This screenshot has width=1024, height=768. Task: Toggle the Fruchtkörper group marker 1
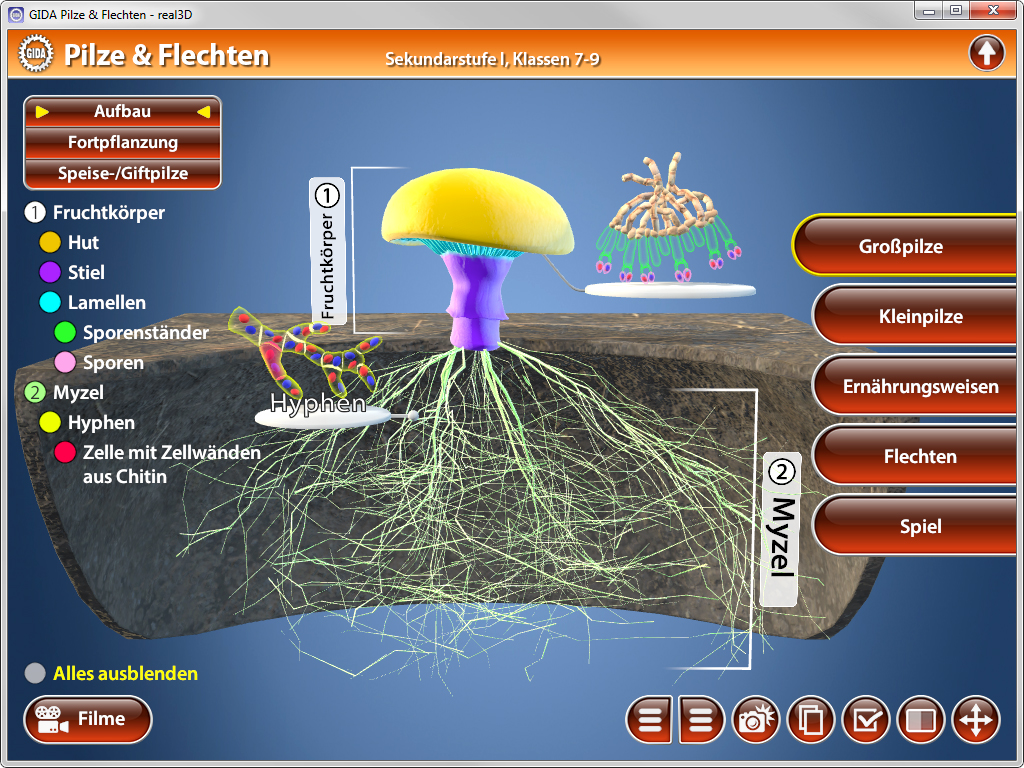point(35,212)
